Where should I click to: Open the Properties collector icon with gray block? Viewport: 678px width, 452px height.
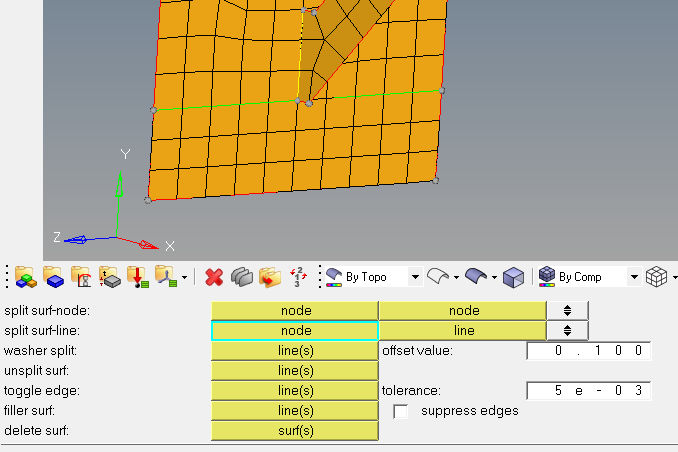(x=109, y=277)
